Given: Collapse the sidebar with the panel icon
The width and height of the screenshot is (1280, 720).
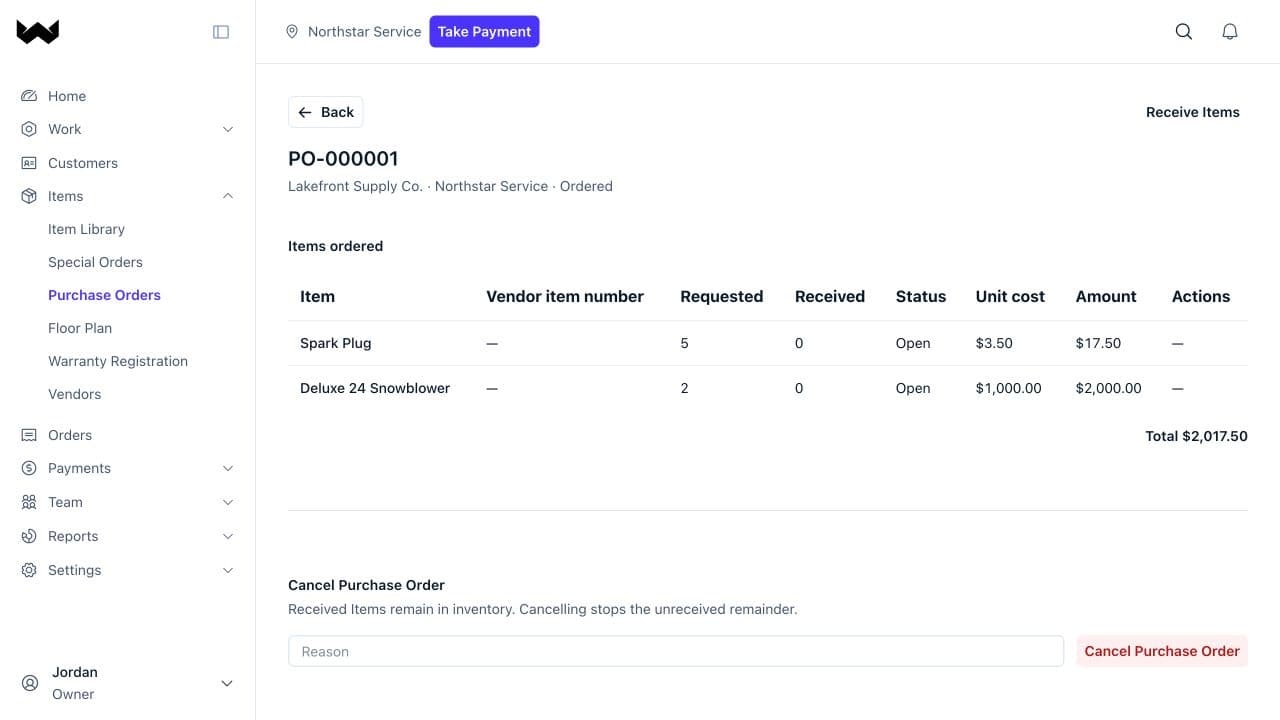Looking at the screenshot, I should (221, 32).
